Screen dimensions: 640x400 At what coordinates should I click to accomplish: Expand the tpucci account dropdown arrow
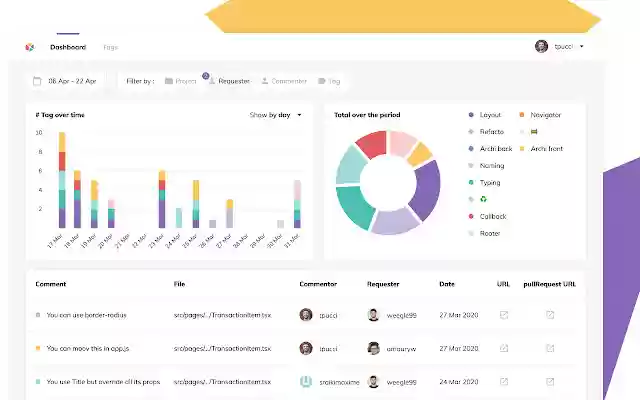582,46
